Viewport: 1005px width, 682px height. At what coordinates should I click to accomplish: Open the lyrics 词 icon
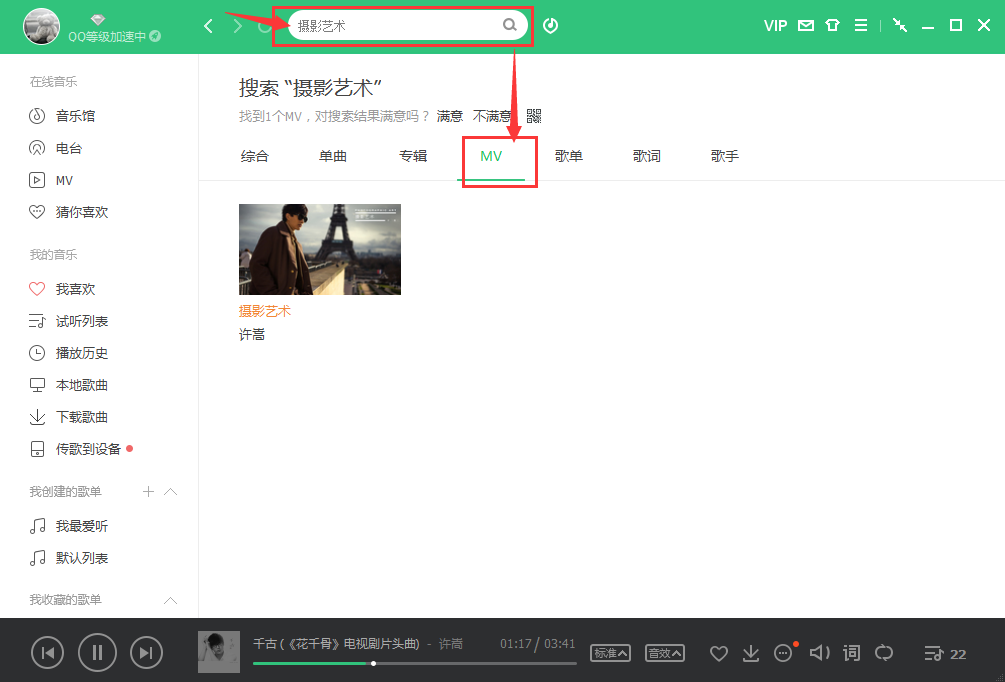coord(851,652)
